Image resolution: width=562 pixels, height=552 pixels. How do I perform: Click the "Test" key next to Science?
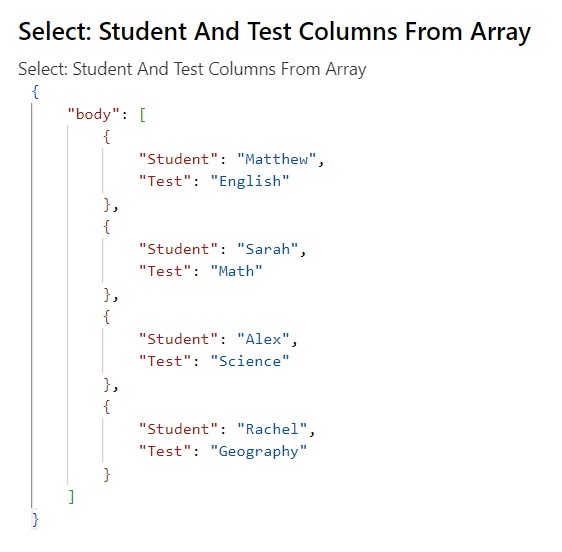click(165, 361)
